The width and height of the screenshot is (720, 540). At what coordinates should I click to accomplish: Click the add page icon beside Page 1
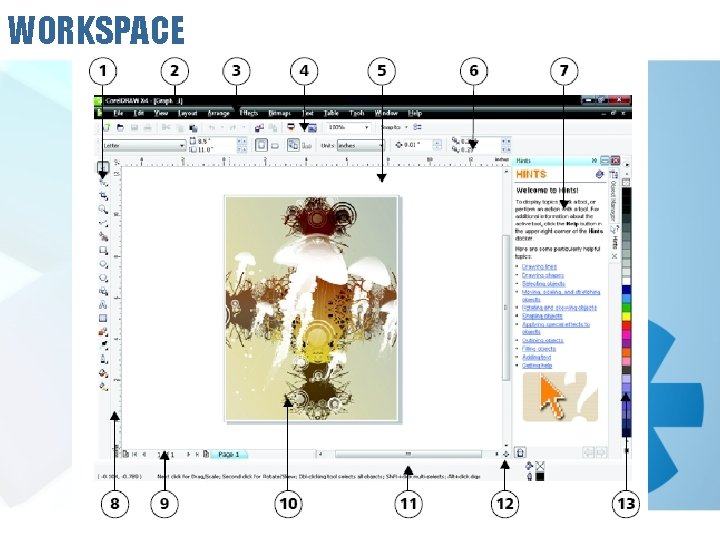(206, 454)
